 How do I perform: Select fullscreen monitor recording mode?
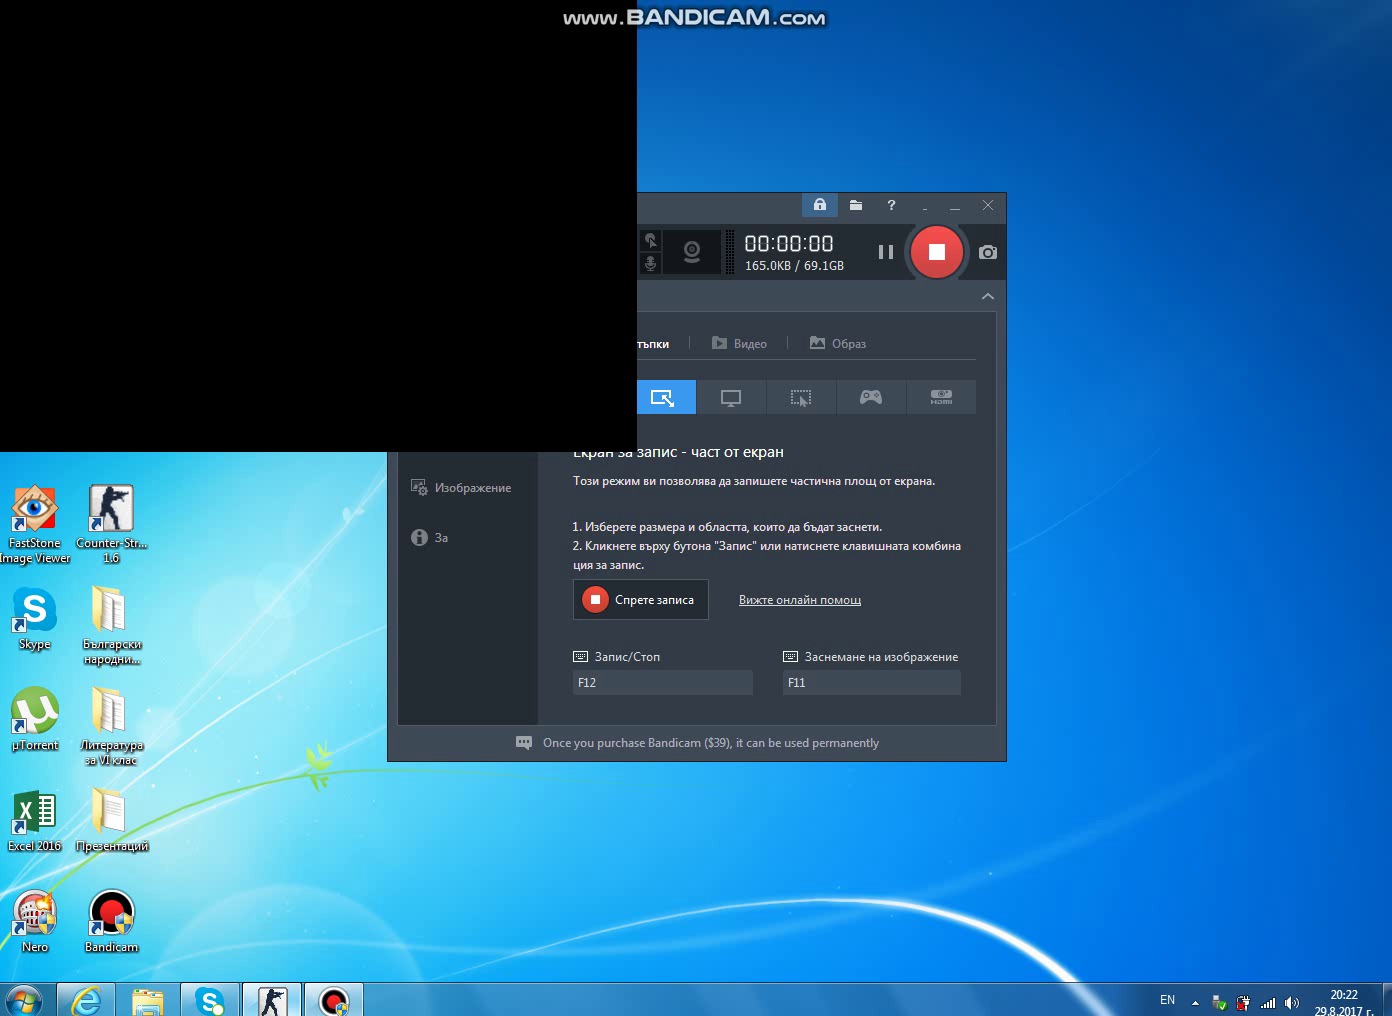coord(731,398)
